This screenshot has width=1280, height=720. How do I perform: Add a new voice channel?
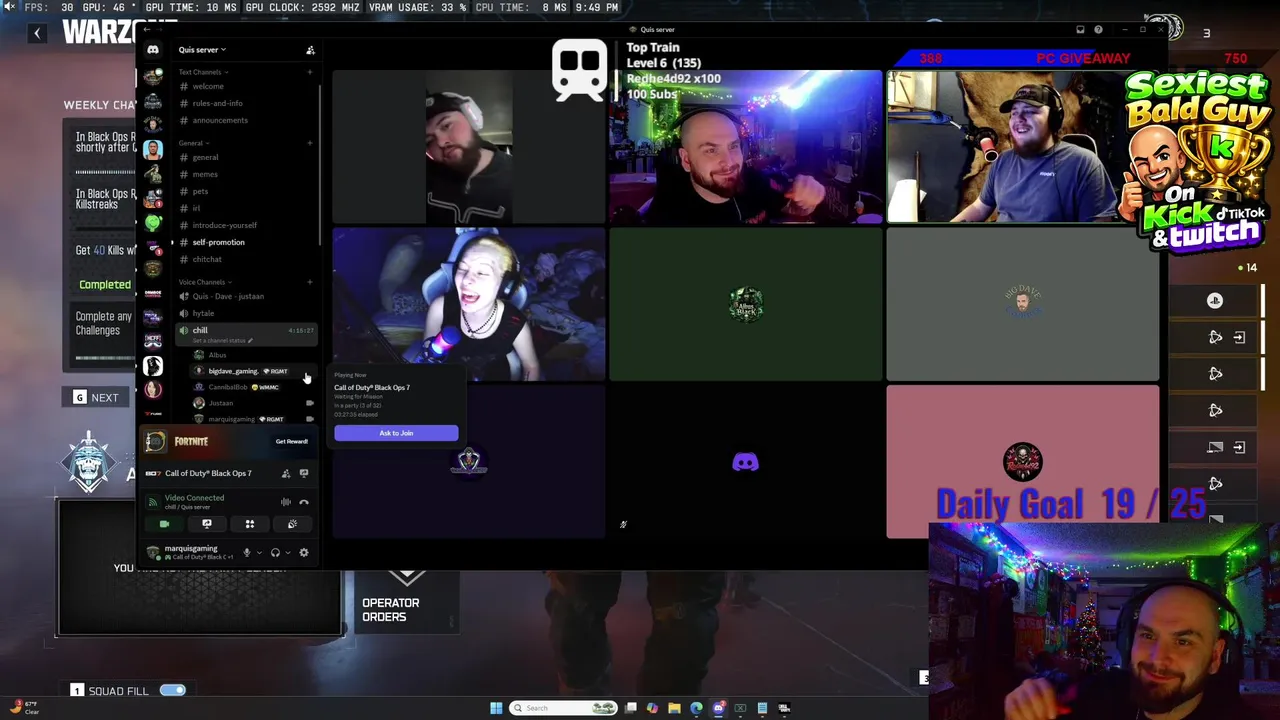click(x=309, y=282)
